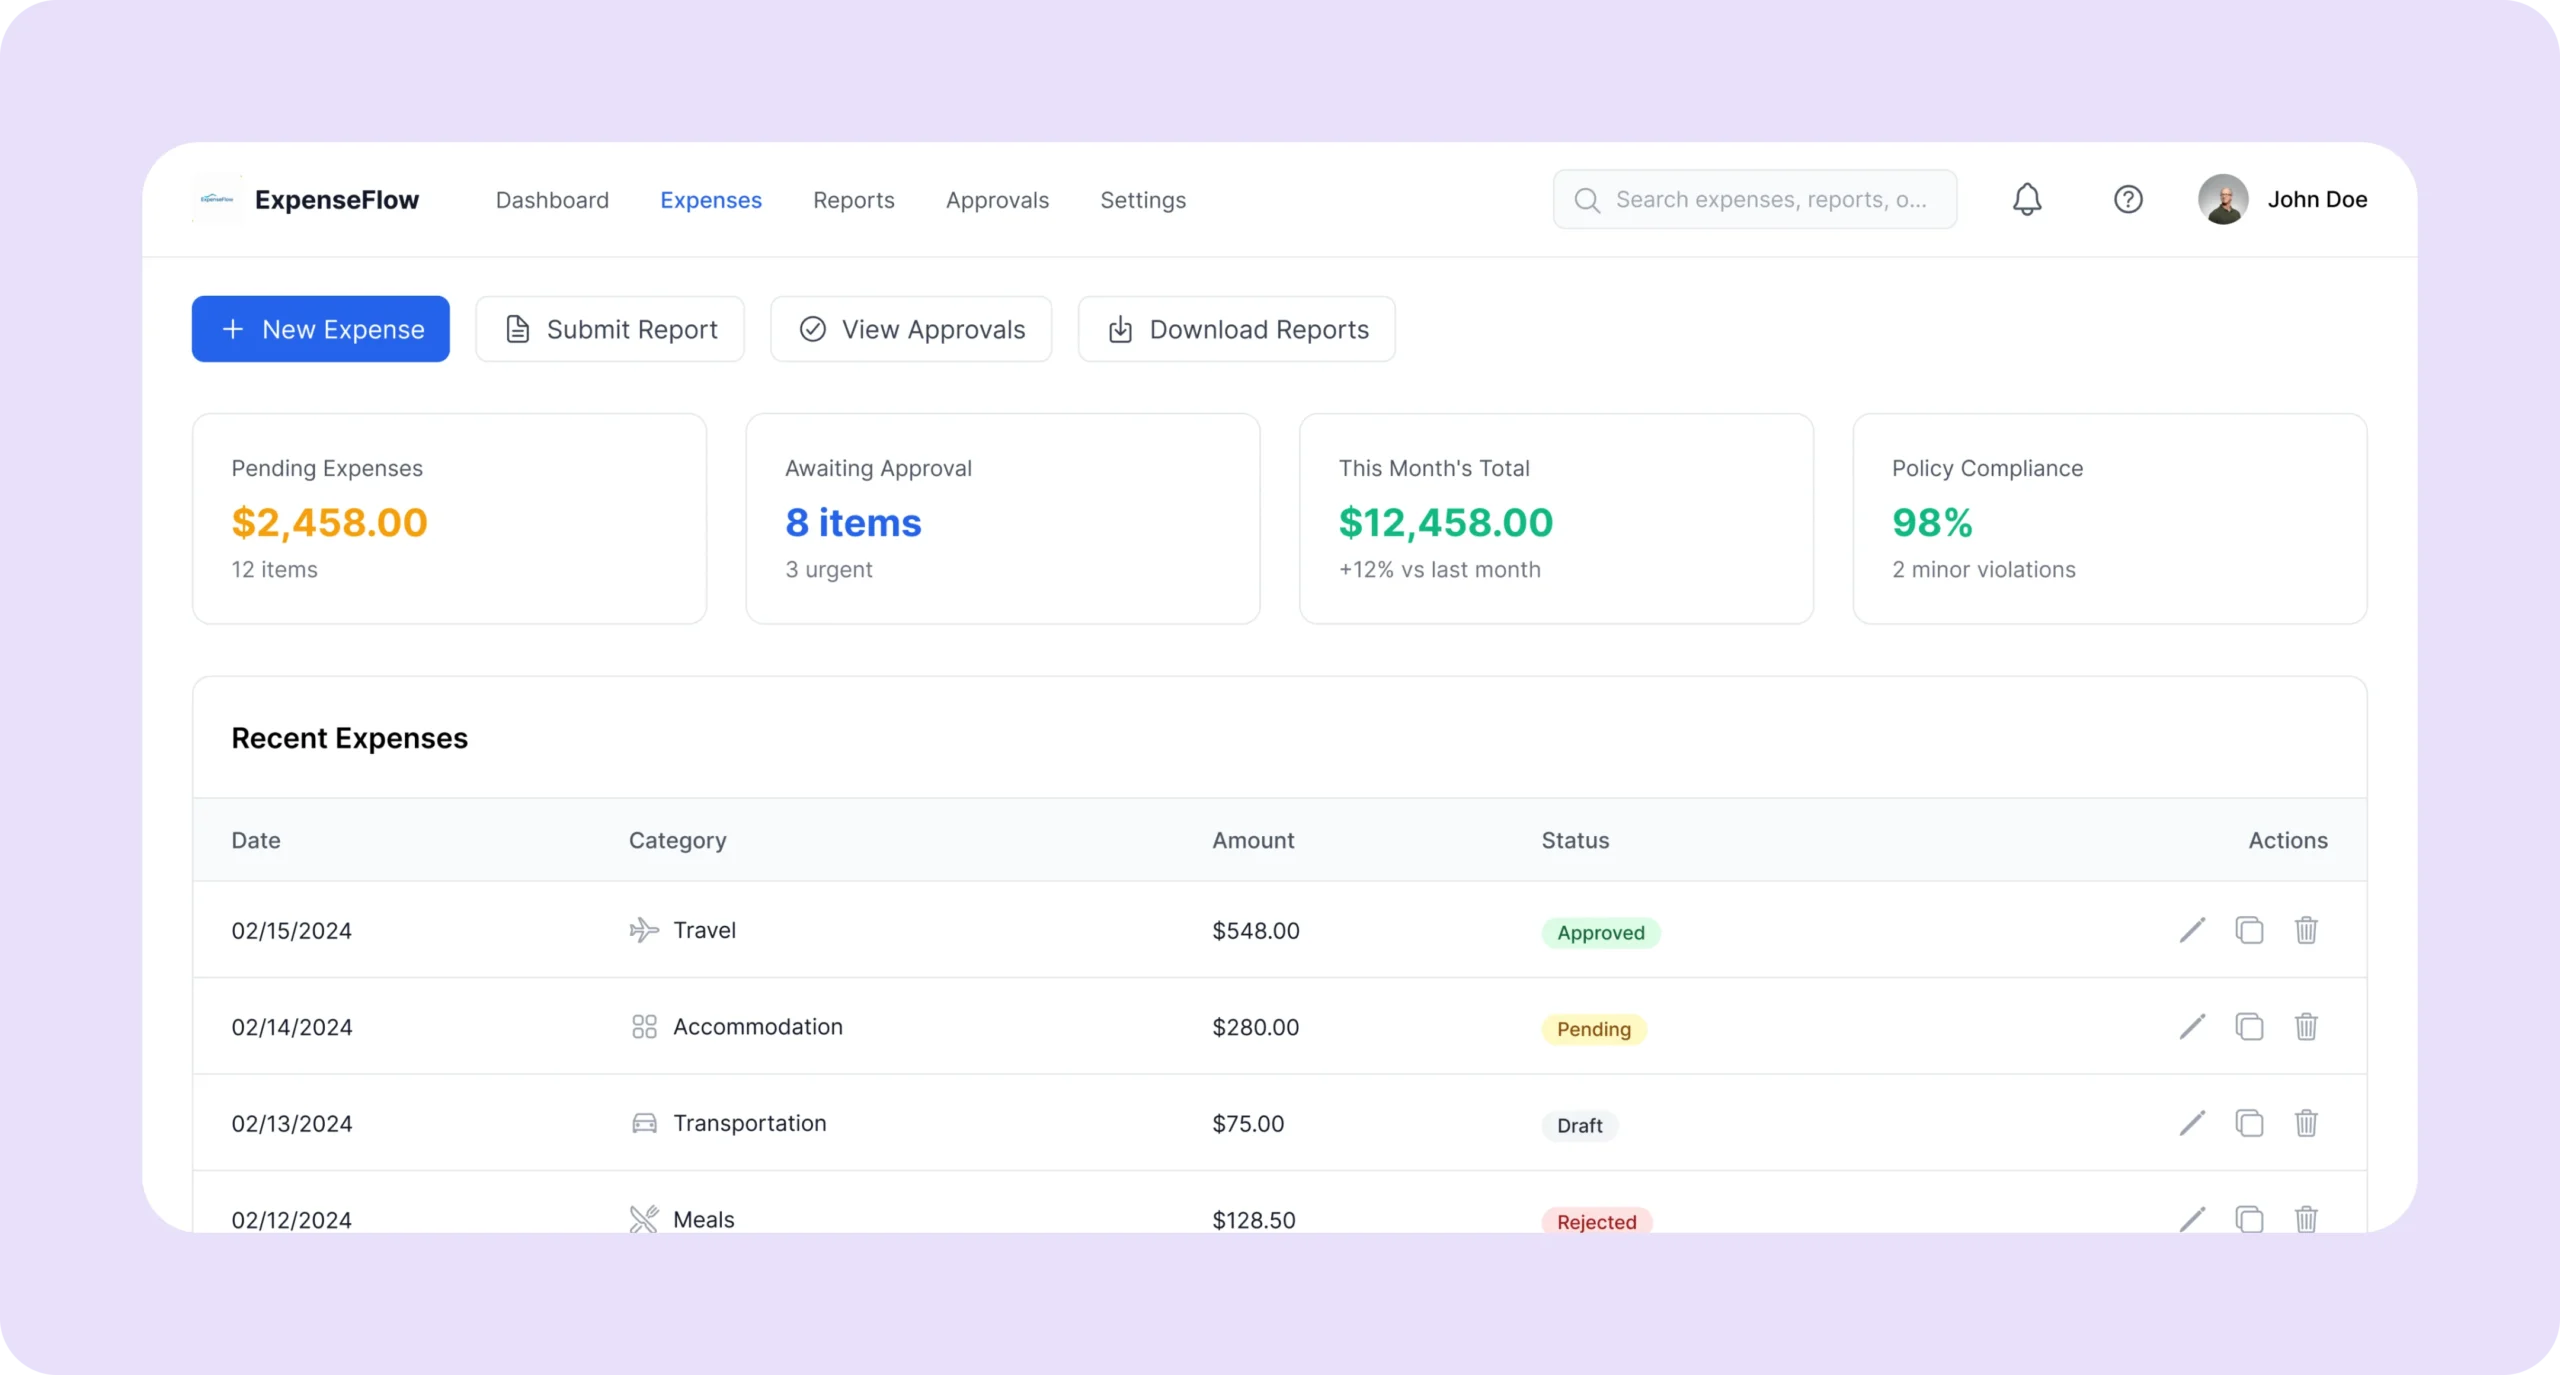The image size is (2560, 1375).
Task: Click the ExpenseFlow logo icon
Action: (217, 199)
